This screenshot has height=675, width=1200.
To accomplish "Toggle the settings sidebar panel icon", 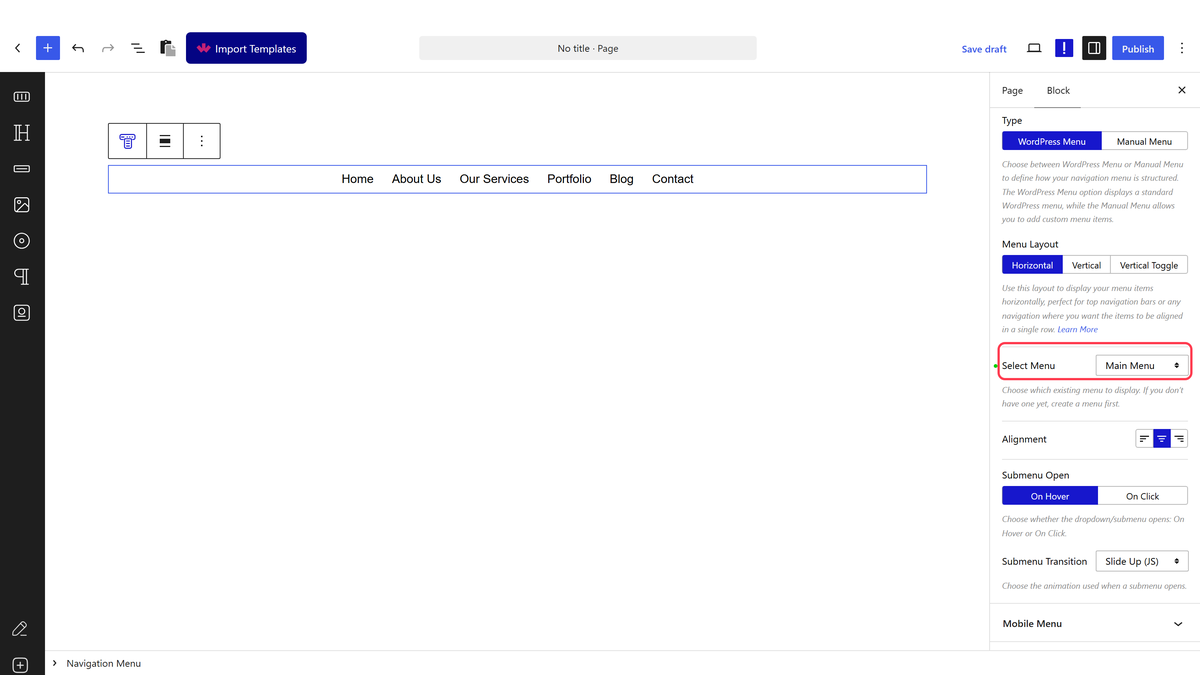I will [x=1094, y=48].
